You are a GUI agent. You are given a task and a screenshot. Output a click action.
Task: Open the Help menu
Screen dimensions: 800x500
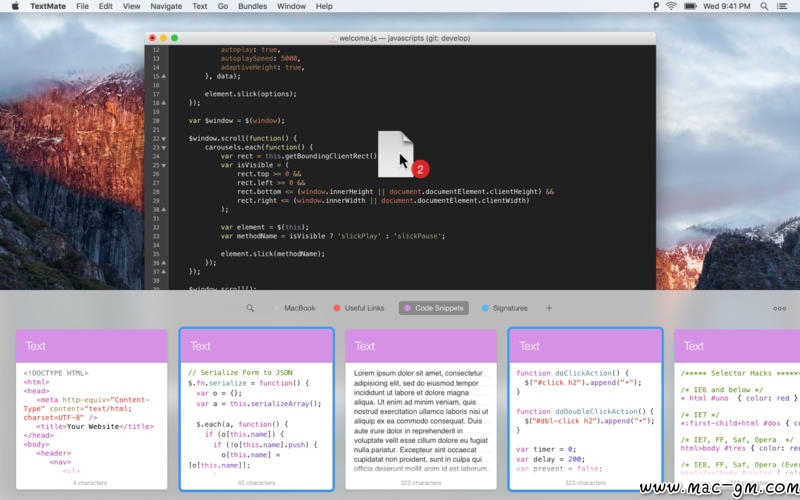(324, 6)
